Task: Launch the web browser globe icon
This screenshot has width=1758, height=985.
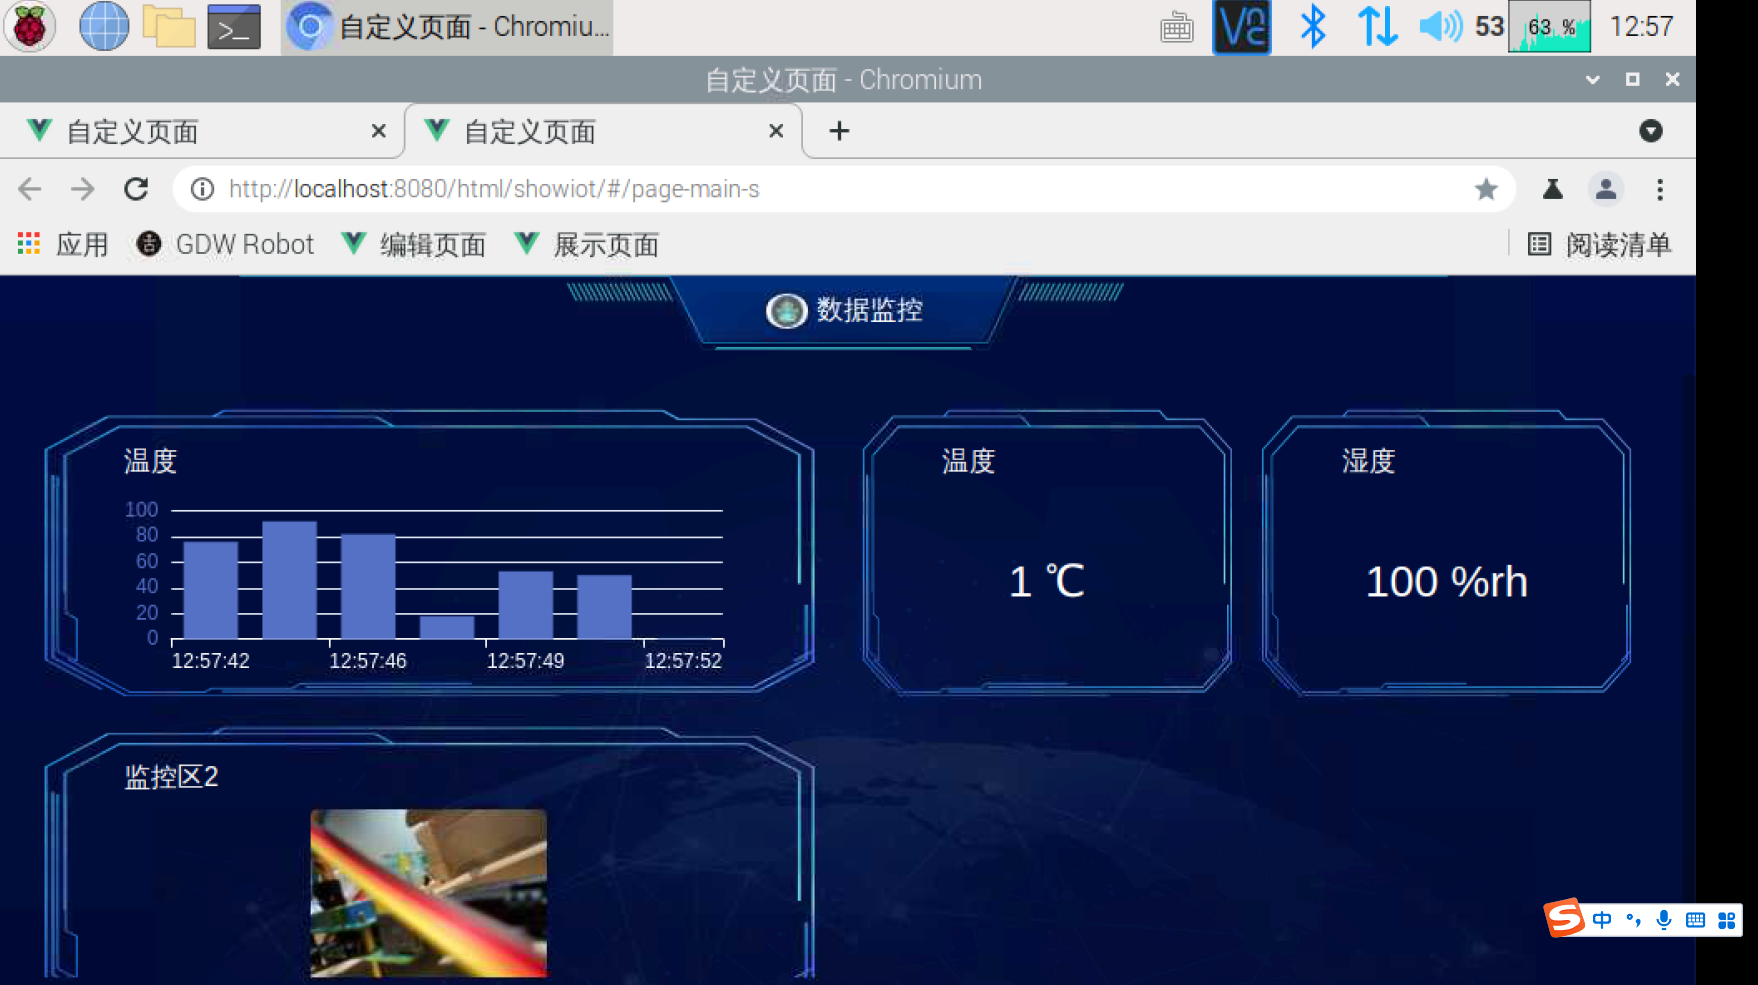Action: [104, 27]
